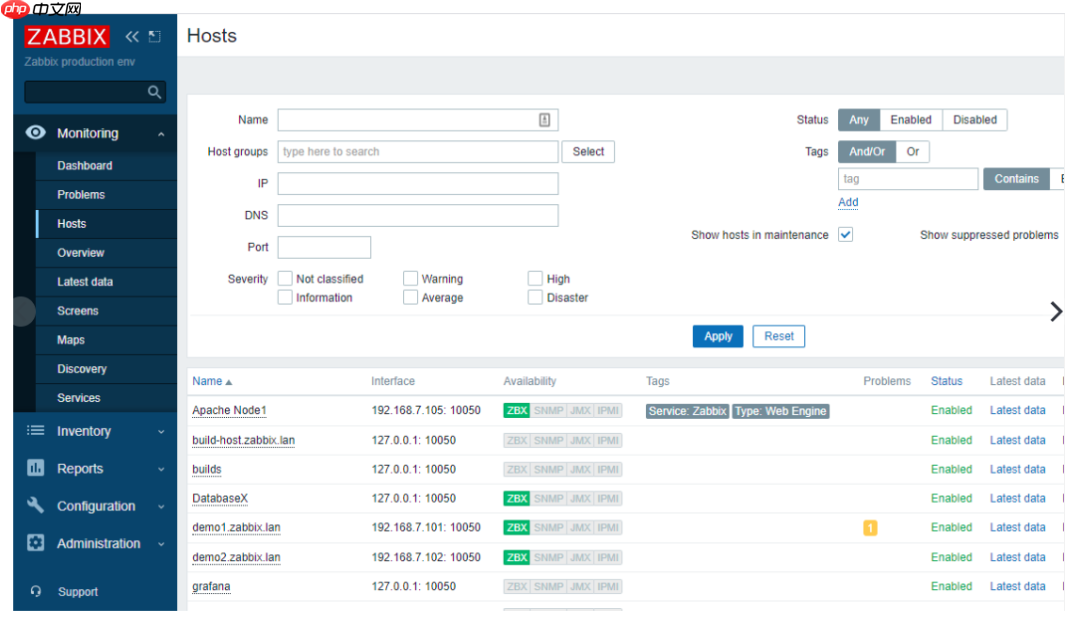Click the Add tag link
This screenshot has height=625, width=1080.
pos(848,202)
